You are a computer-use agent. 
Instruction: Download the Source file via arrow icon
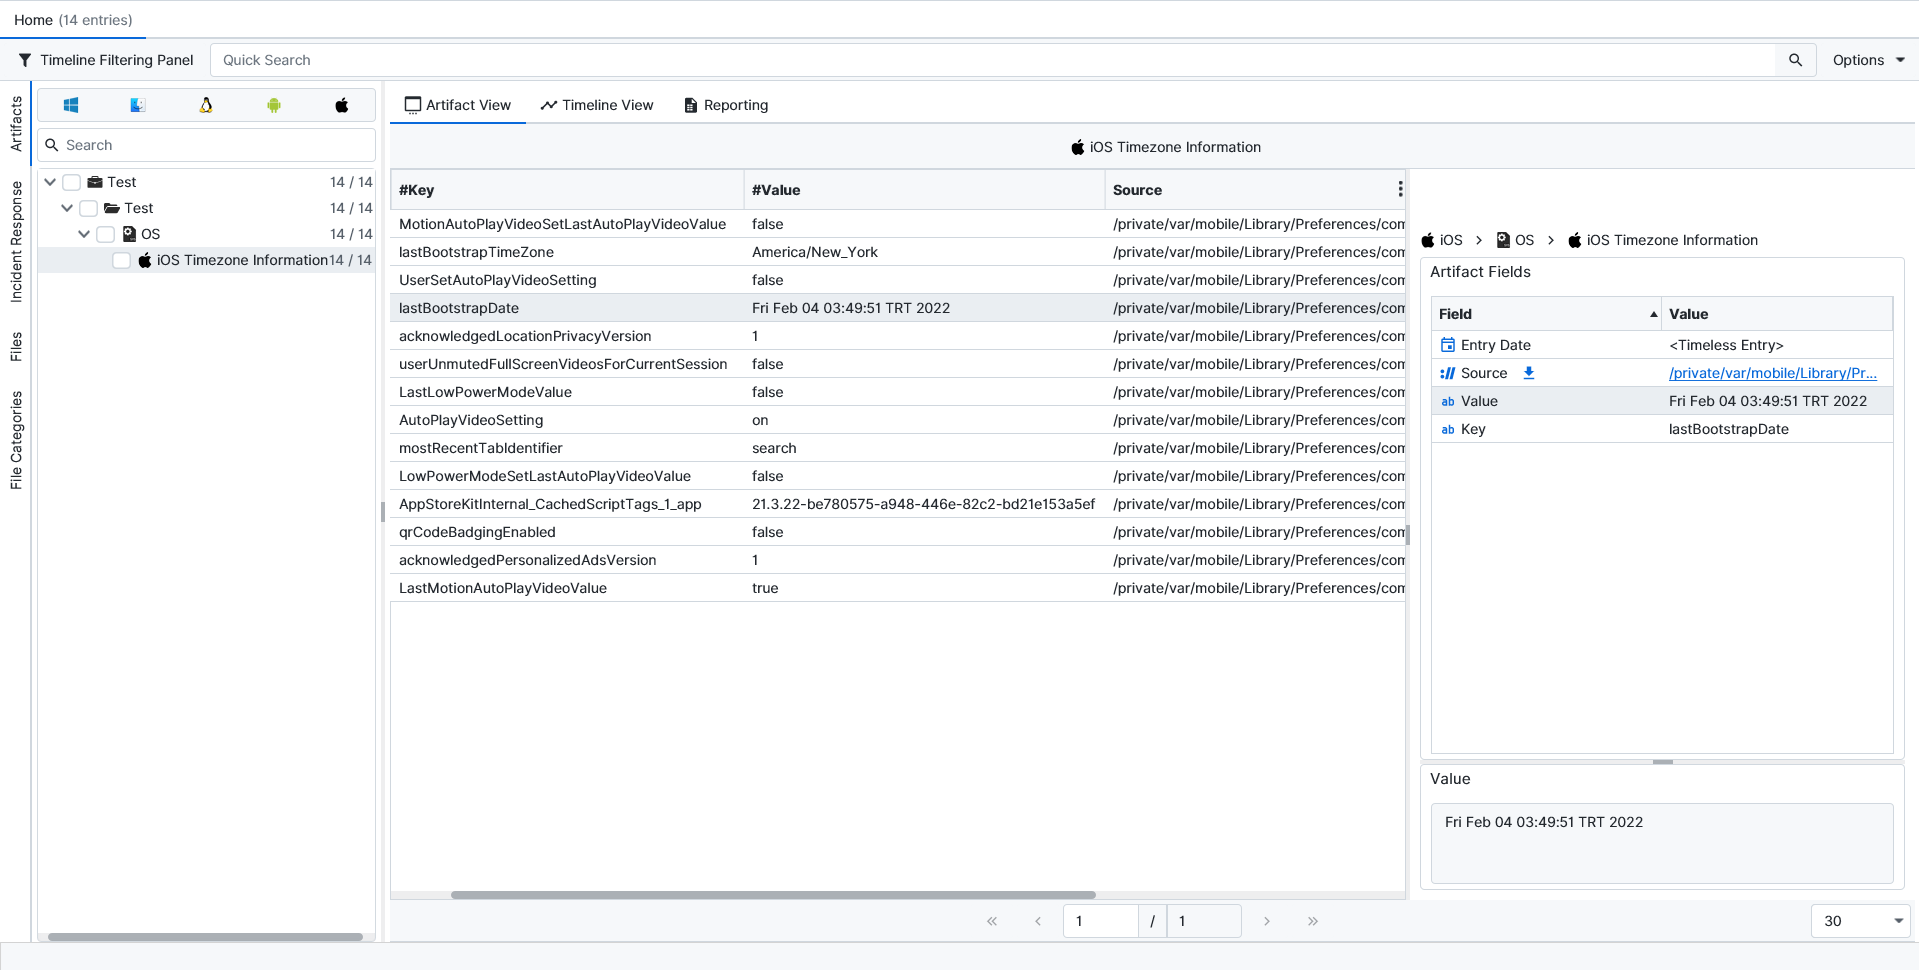1528,373
